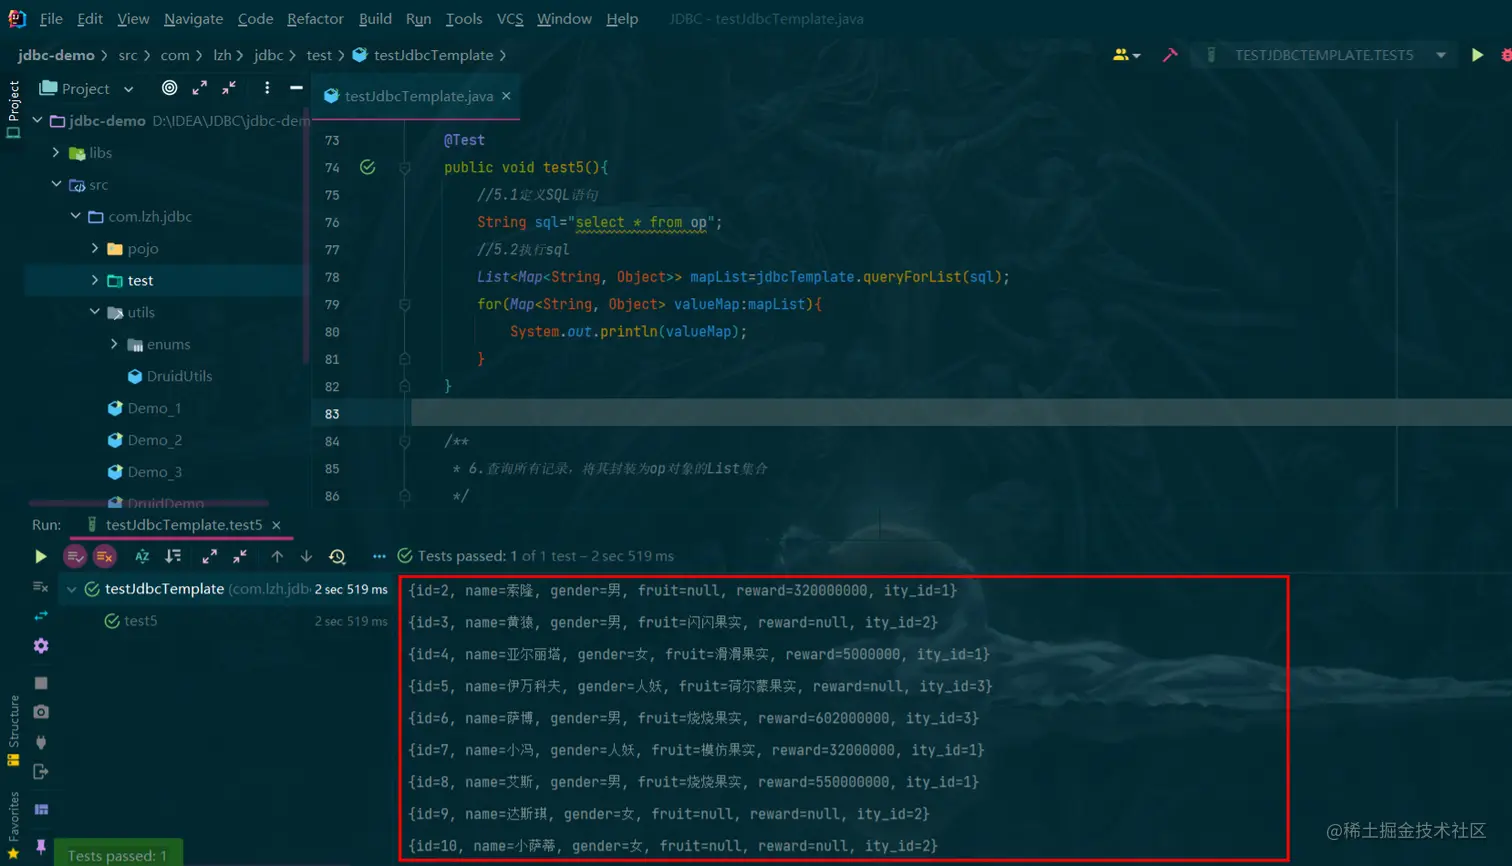Image resolution: width=1512 pixels, height=866 pixels.
Task: Click testJdbcTemplate in the breadcrumb bar
Action: [433, 55]
